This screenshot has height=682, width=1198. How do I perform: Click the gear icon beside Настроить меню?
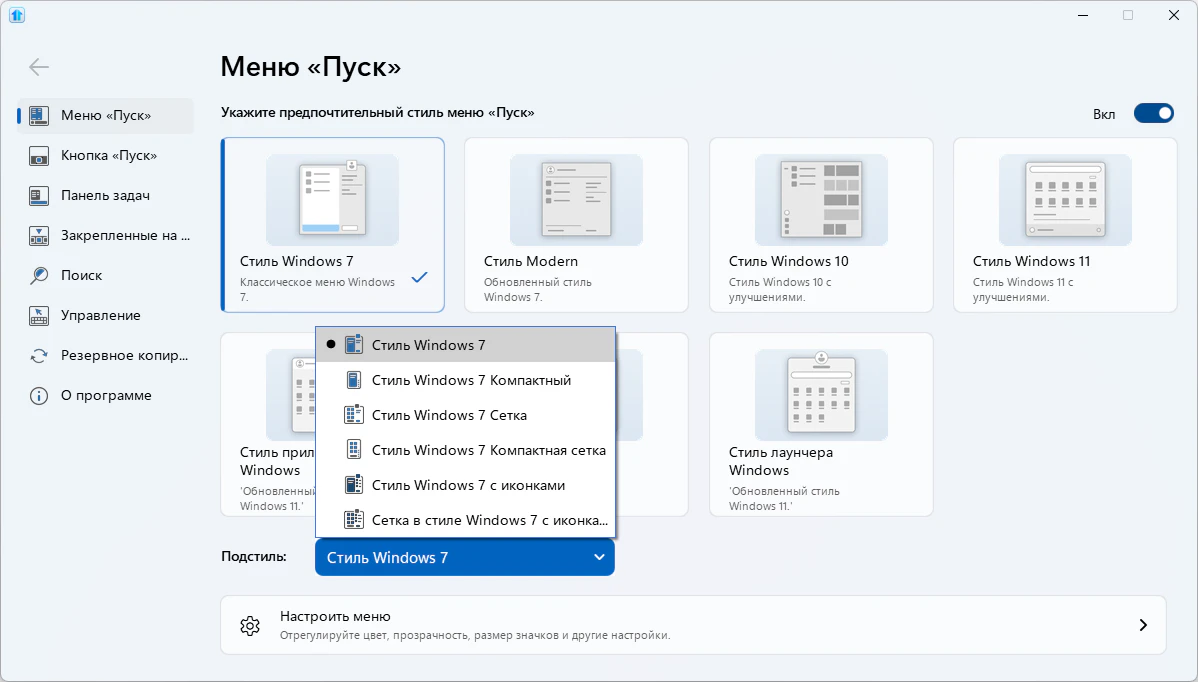coord(250,625)
